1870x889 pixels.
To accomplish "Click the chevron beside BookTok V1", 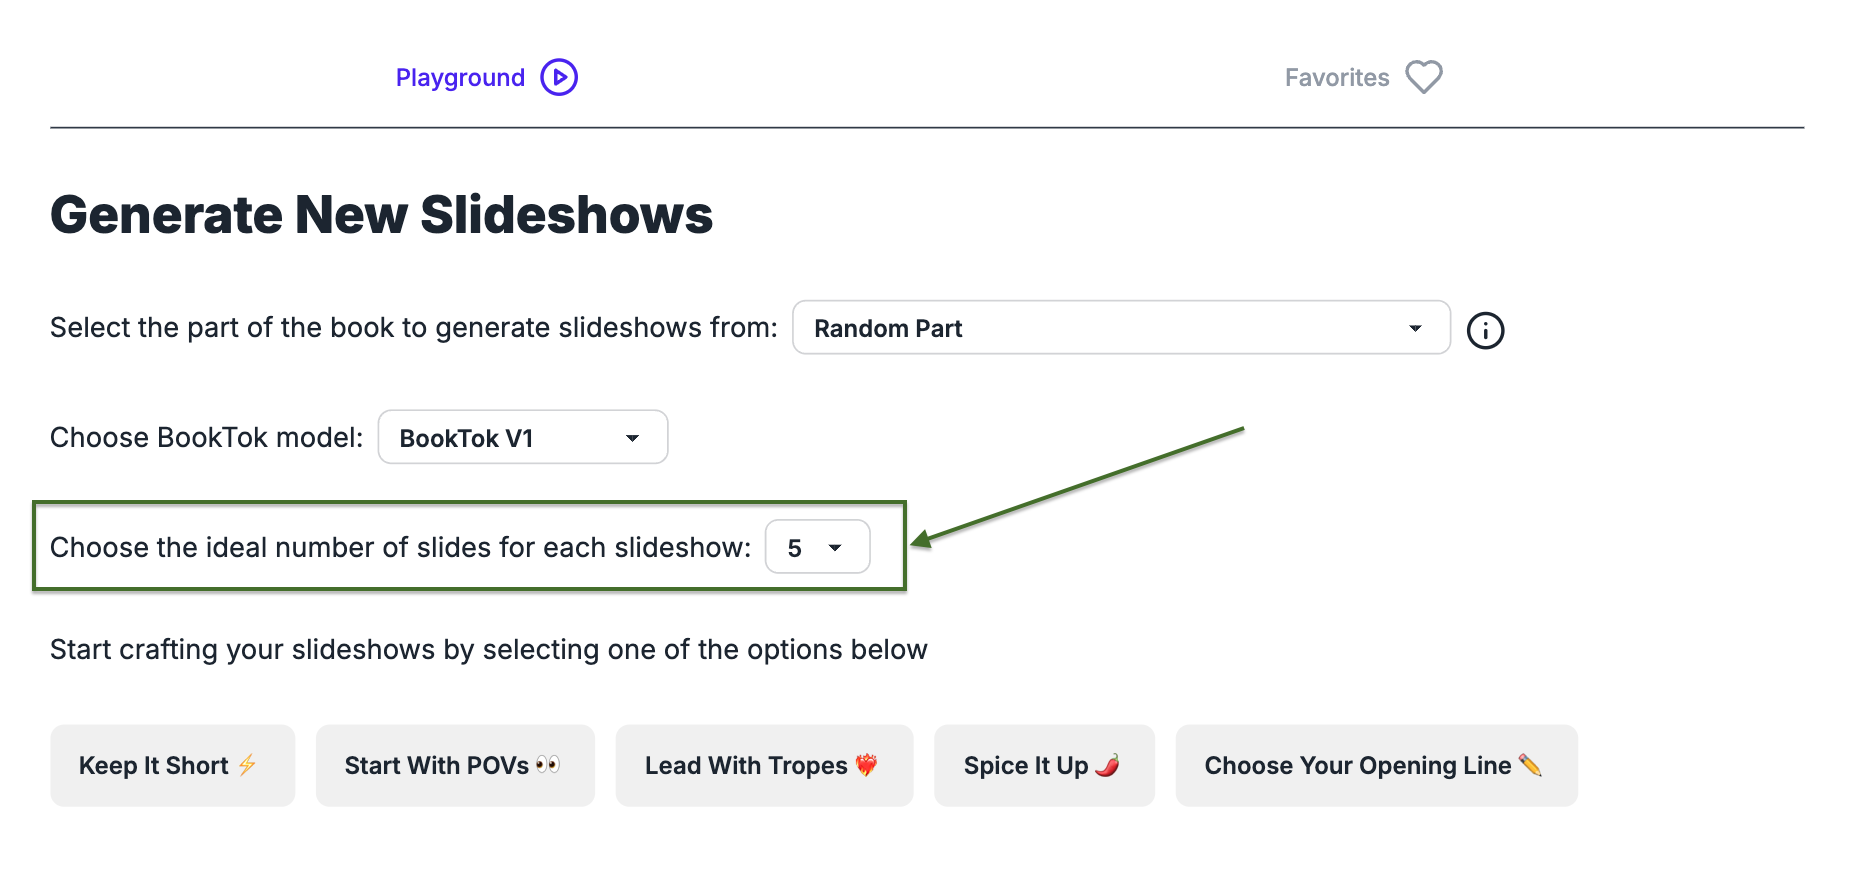I will [x=632, y=437].
